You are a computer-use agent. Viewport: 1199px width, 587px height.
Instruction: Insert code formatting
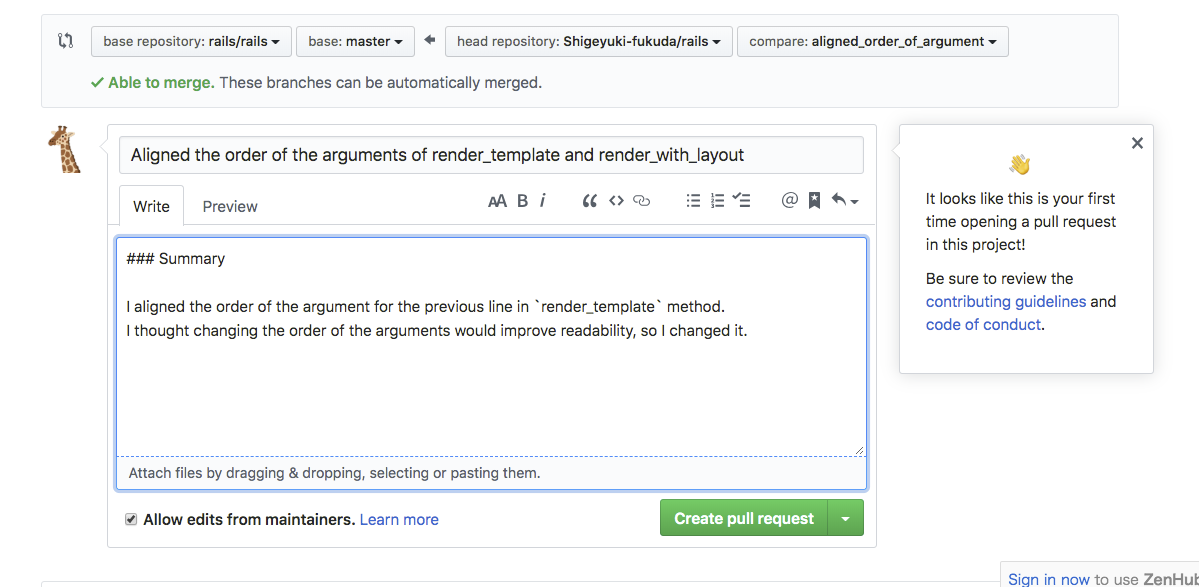(x=616, y=201)
